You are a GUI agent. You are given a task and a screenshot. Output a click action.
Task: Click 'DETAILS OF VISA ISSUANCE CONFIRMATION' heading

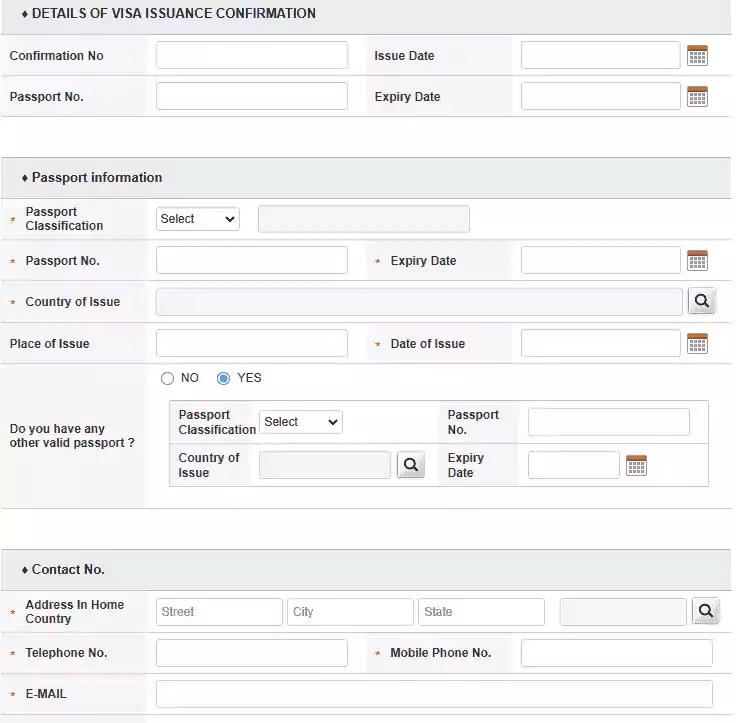click(174, 14)
